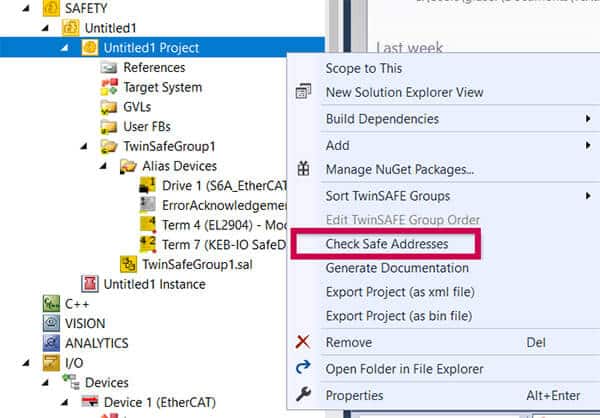Image resolution: width=600 pixels, height=418 pixels.
Task: Collapse the Untitled1 node arrow
Action: 45,28
